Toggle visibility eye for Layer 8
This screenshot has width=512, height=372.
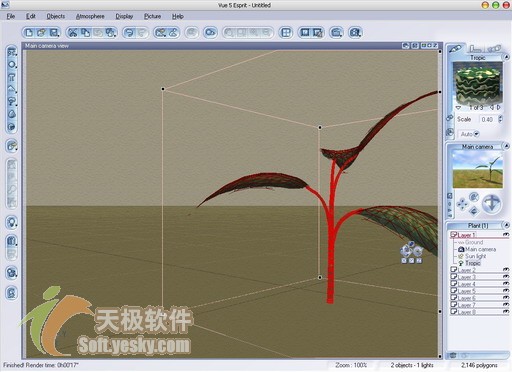[506, 311]
